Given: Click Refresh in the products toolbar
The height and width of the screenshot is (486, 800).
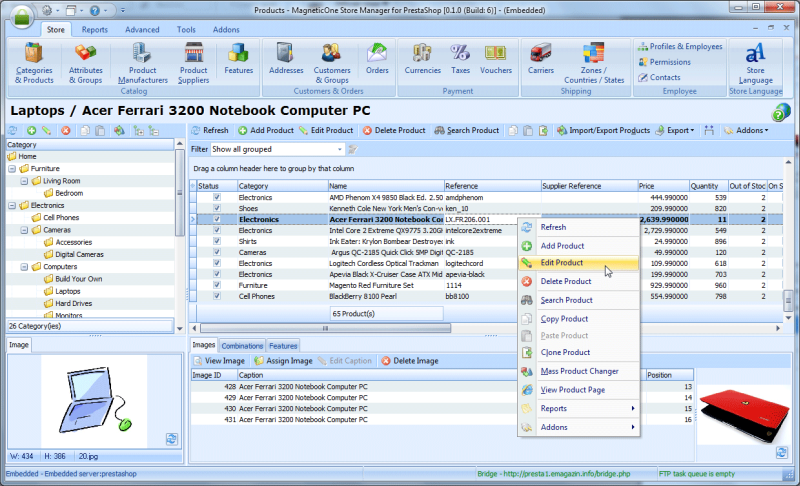Looking at the screenshot, I should click(x=210, y=131).
